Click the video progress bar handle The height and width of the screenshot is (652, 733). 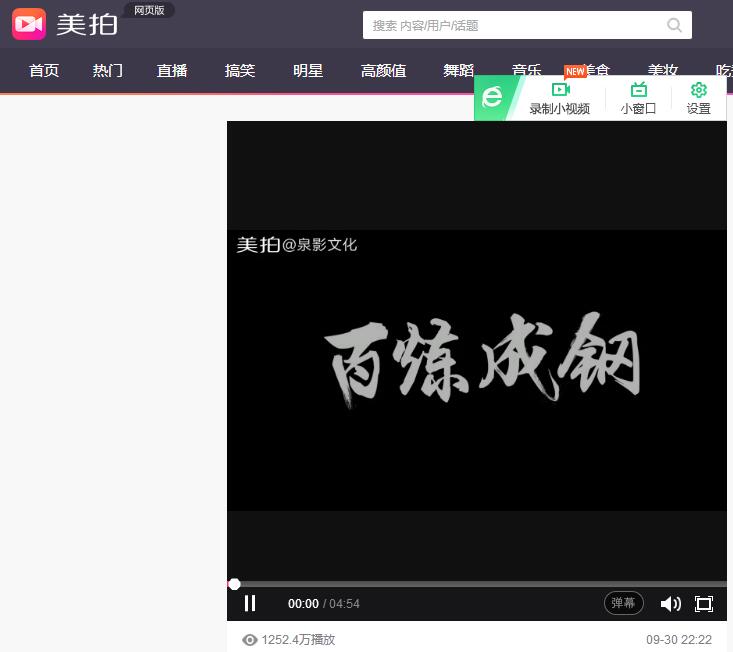[x=234, y=584]
